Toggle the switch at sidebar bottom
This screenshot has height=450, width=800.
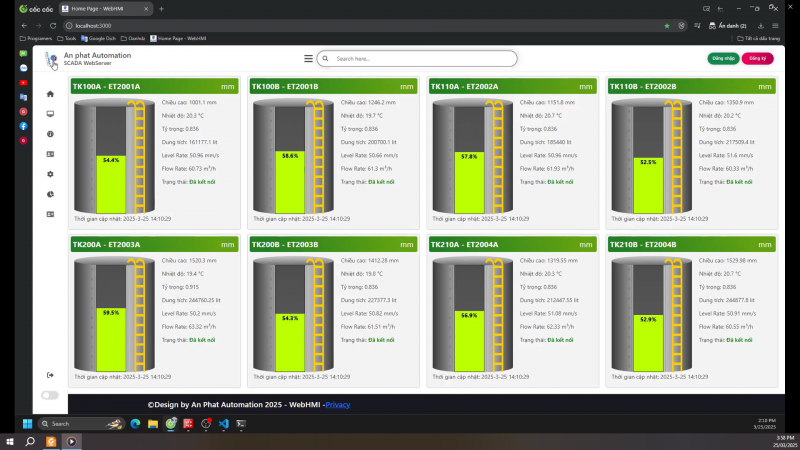click(49, 395)
